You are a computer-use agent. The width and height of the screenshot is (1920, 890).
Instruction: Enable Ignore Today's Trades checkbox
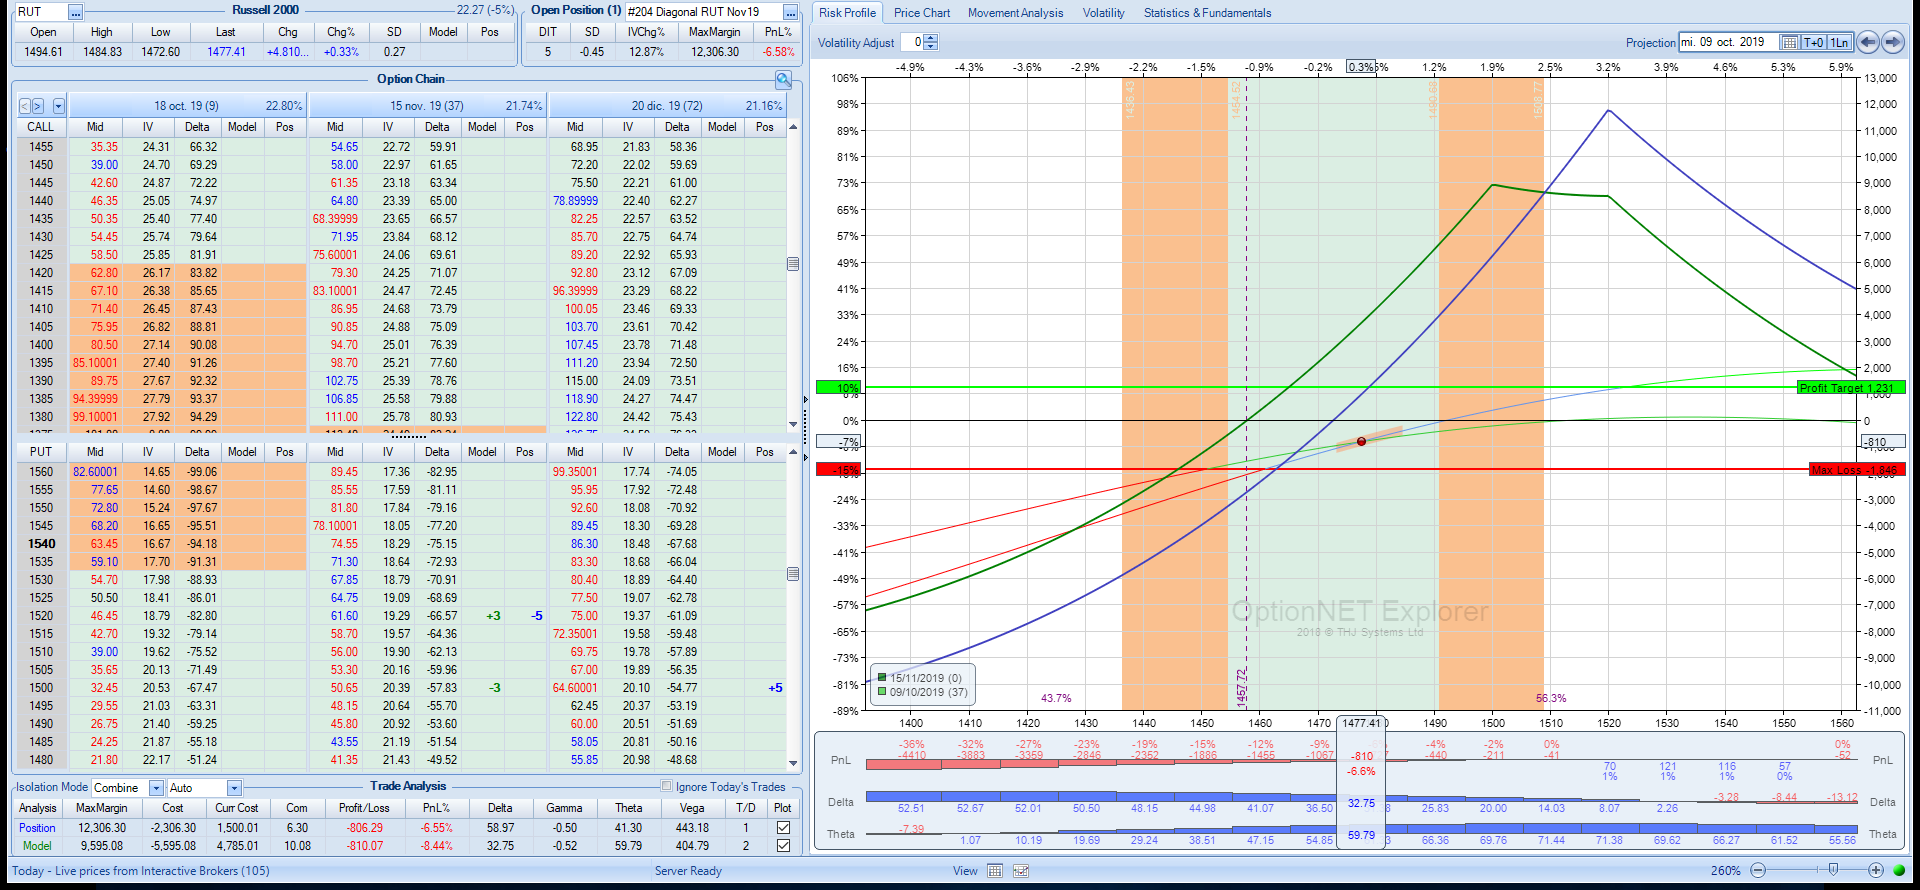click(667, 786)
